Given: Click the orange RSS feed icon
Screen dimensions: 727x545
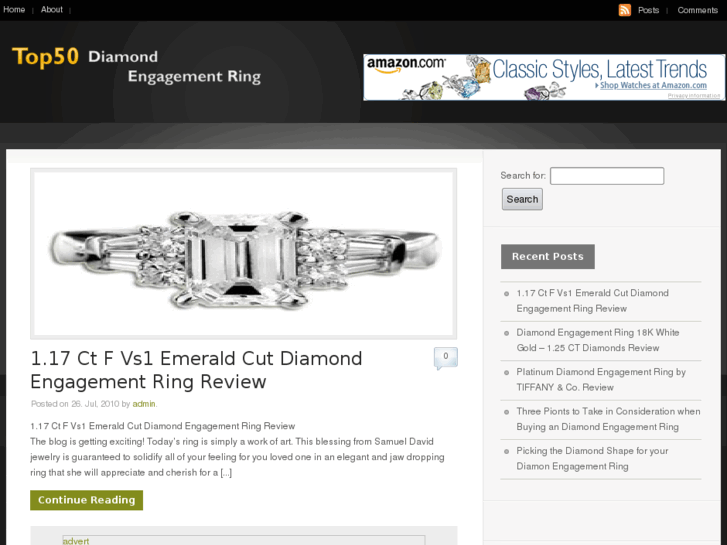Looking at the screenshot, I should click(x=625, y=10).
